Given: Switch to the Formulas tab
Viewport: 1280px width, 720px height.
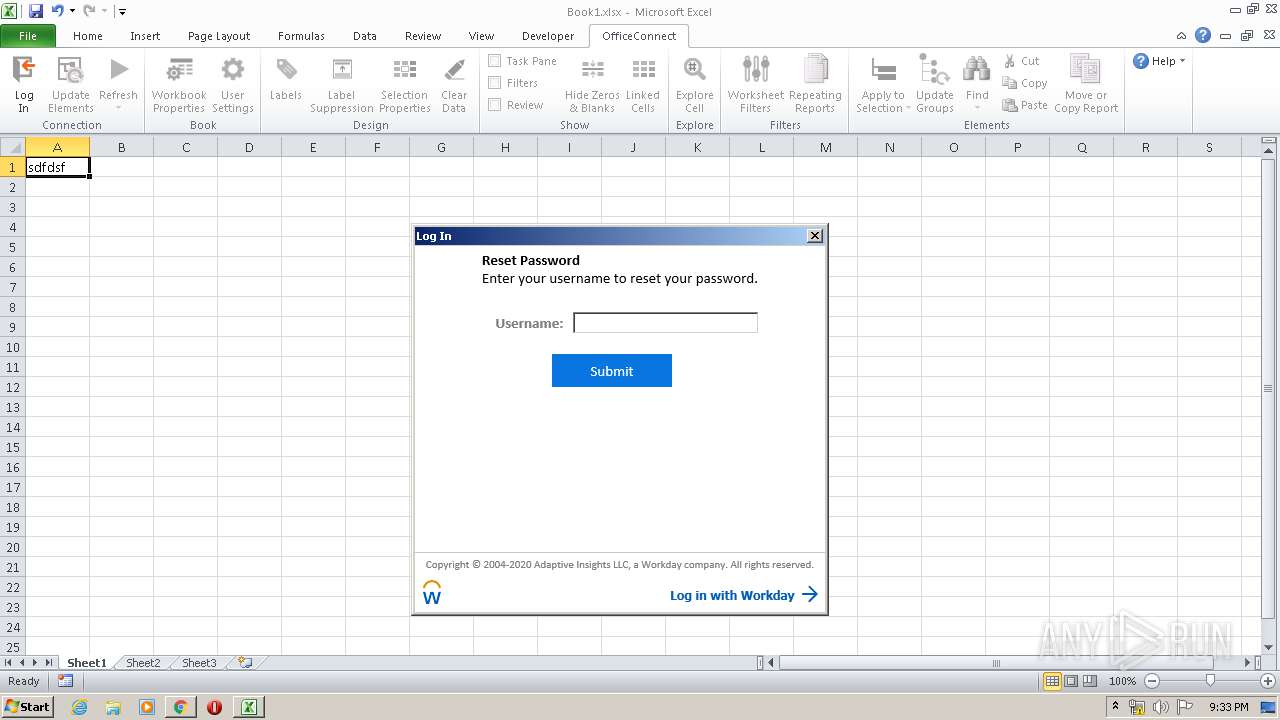Looking at the screenshot, I should click(301, 36).
